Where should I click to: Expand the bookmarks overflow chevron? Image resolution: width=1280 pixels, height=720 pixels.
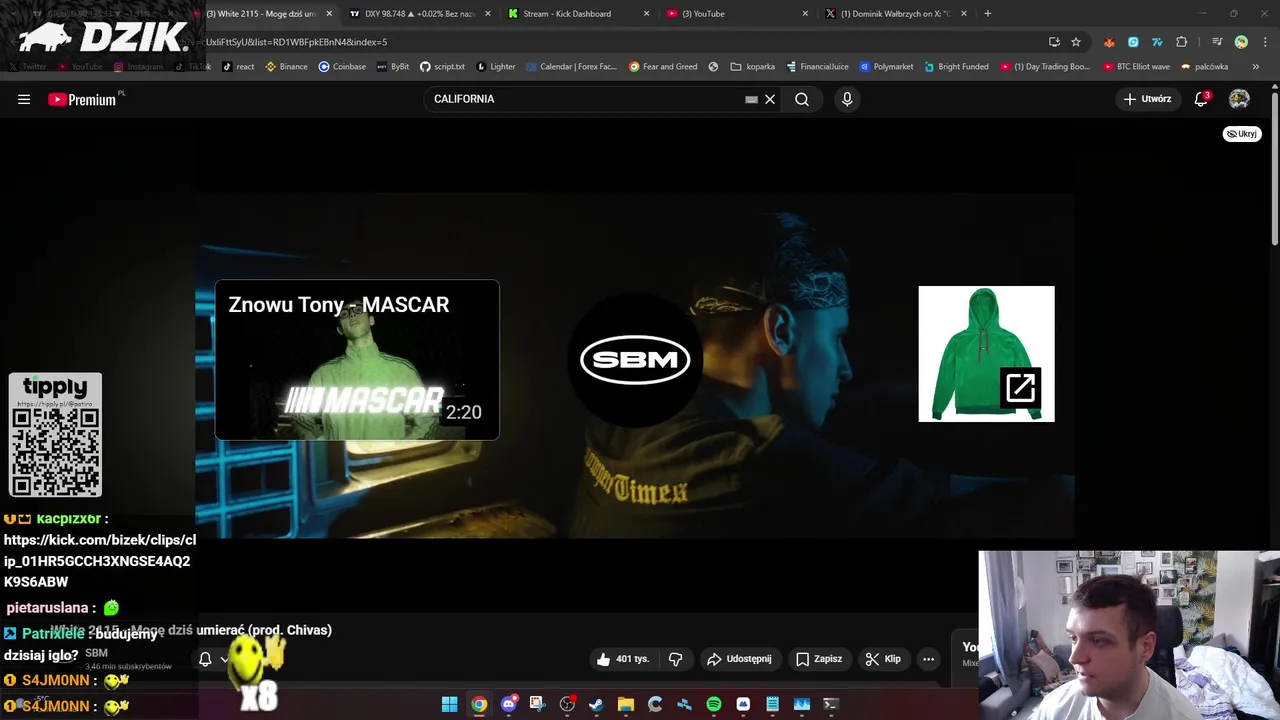pos(1256,67)
